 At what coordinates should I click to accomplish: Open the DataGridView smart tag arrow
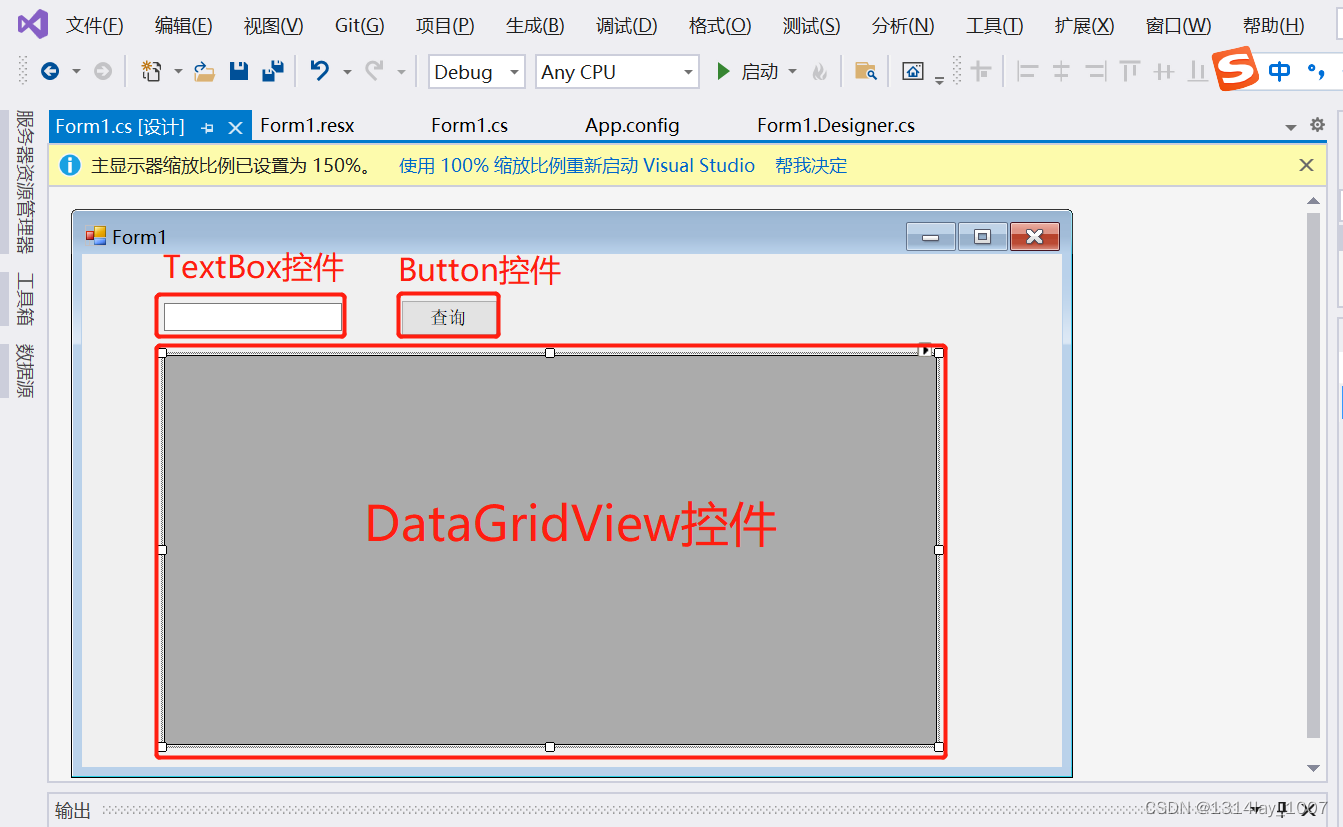pyautogui.click(x=925, y=350)
